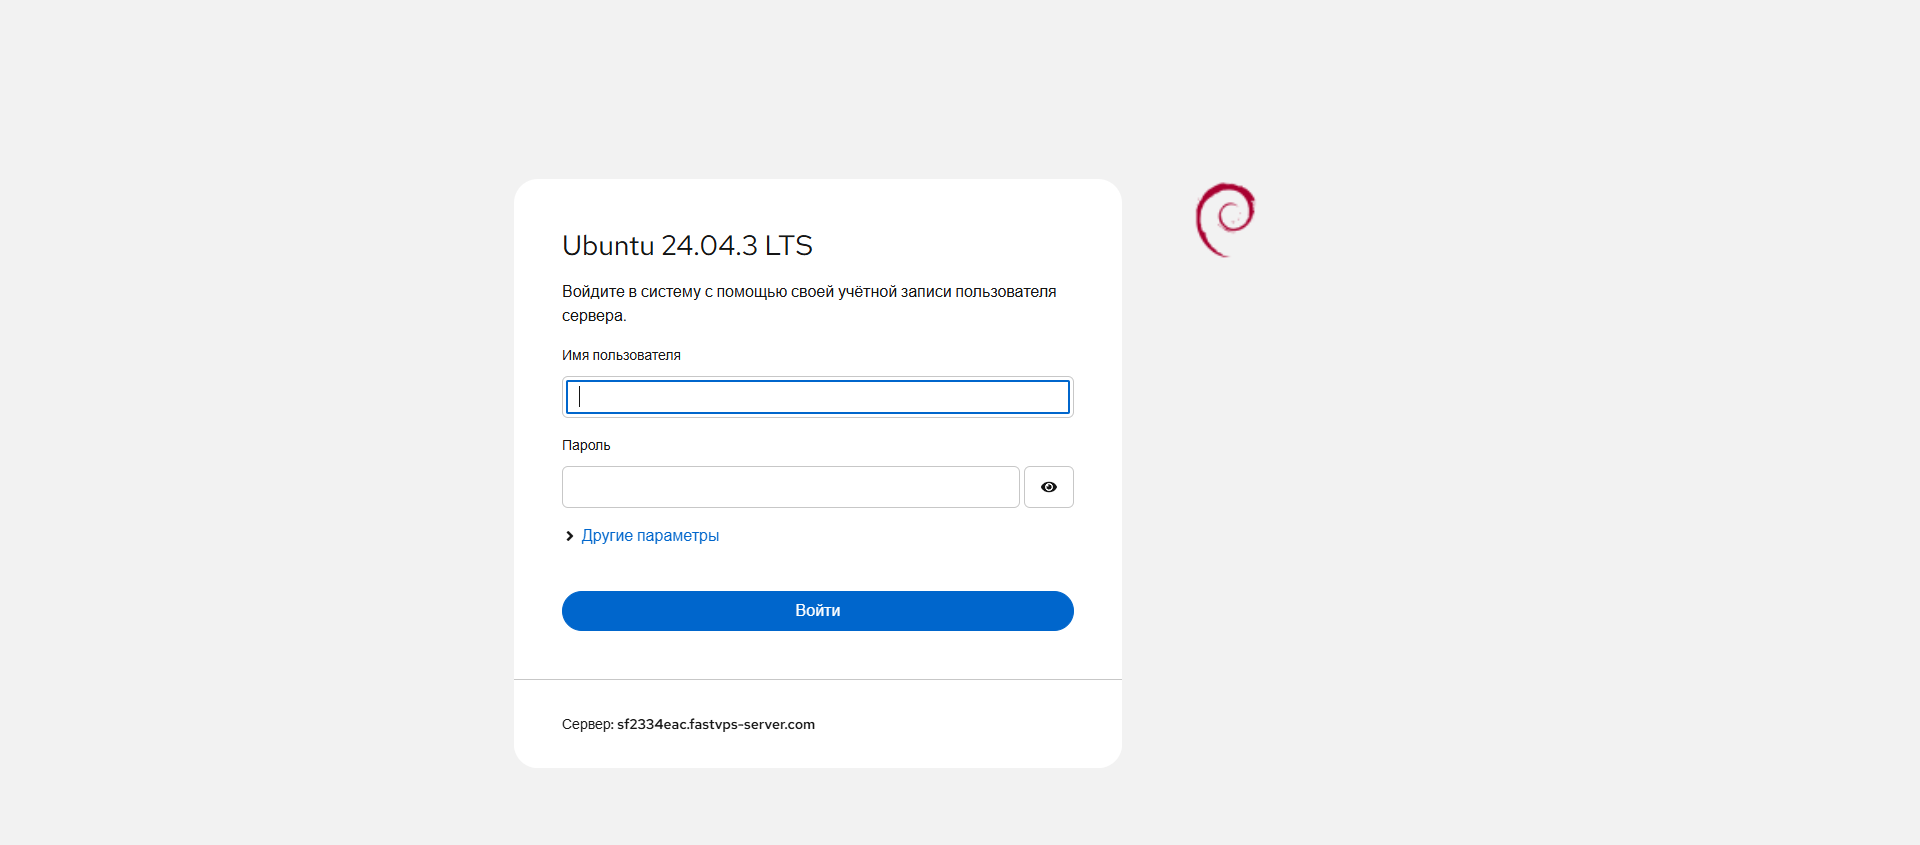Viewport: 1920px width, 845px height.
Task: Click the Пароль label text
Action: [x=586, y=445]
